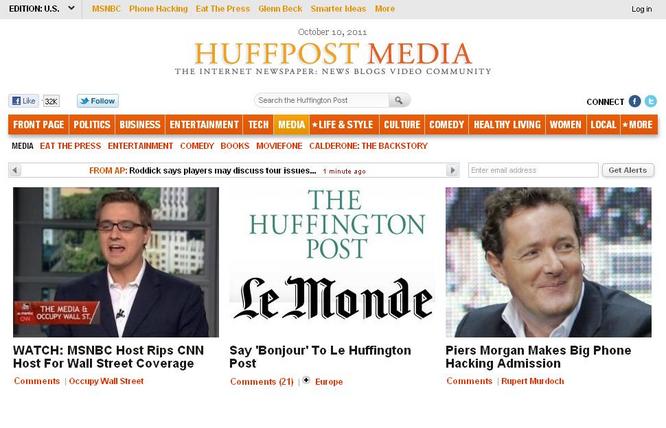666x428 pixels.
Task: Click the ticker next arrow
Action: tap(452, 170)
